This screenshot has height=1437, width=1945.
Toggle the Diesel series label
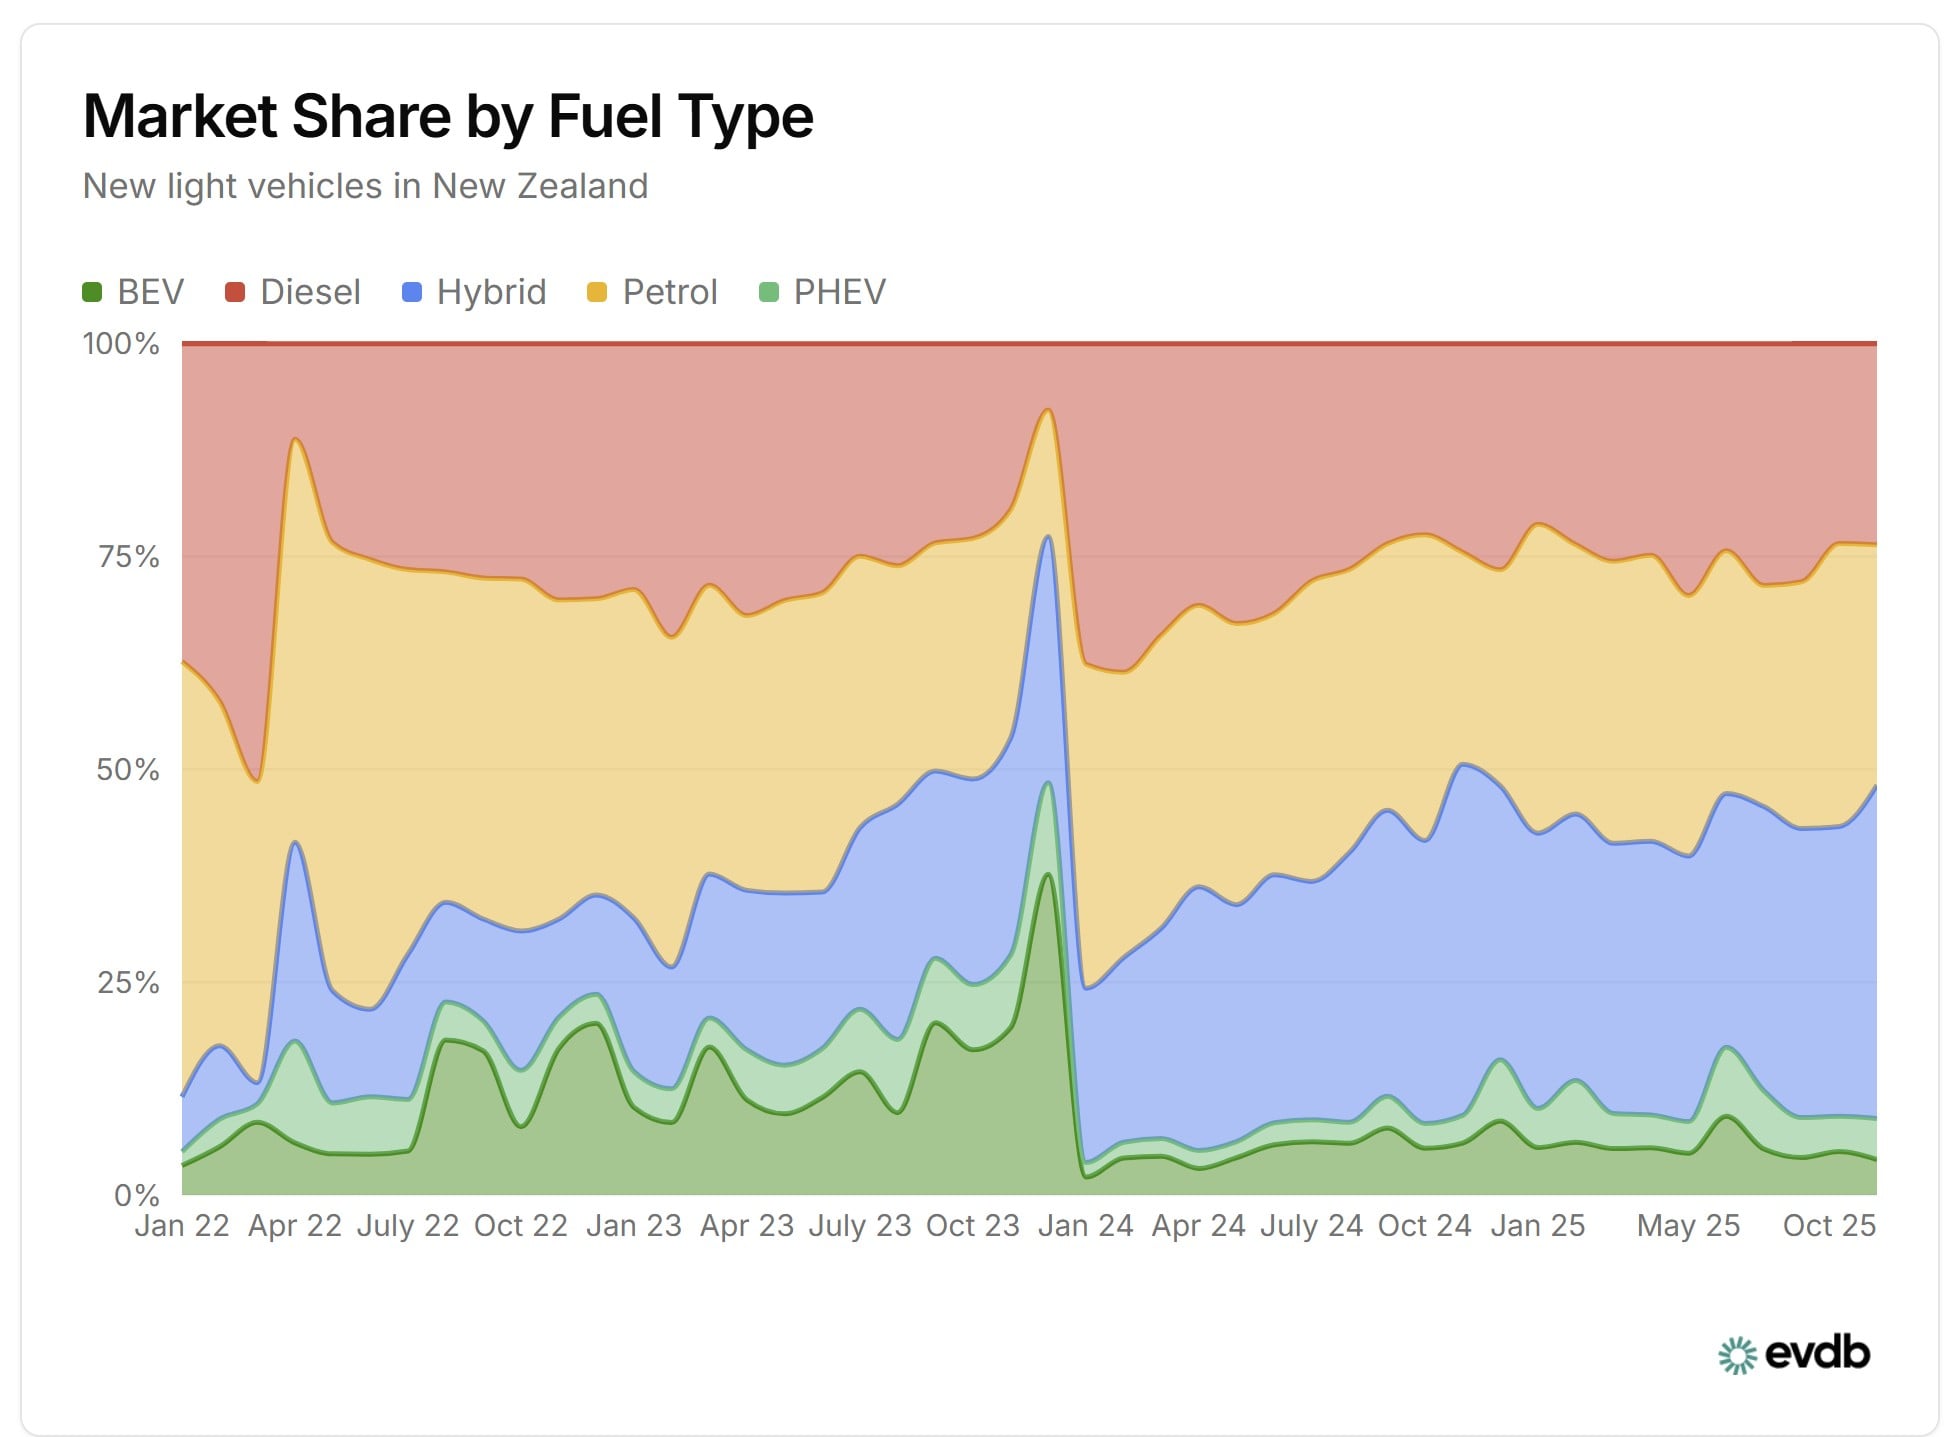(x=310, y=292)
